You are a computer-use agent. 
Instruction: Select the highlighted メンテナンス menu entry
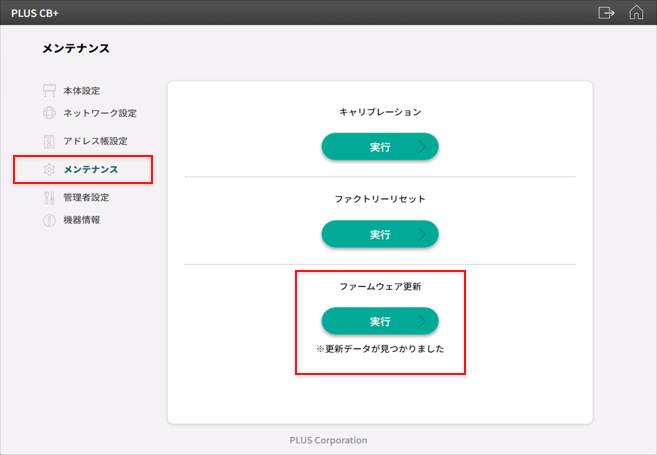[x=90, y=170]
